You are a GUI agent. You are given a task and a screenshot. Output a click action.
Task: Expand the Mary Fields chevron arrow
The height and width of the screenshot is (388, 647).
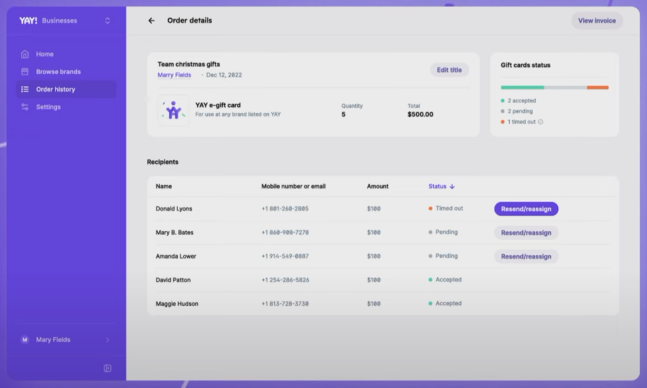coord(108,340)
